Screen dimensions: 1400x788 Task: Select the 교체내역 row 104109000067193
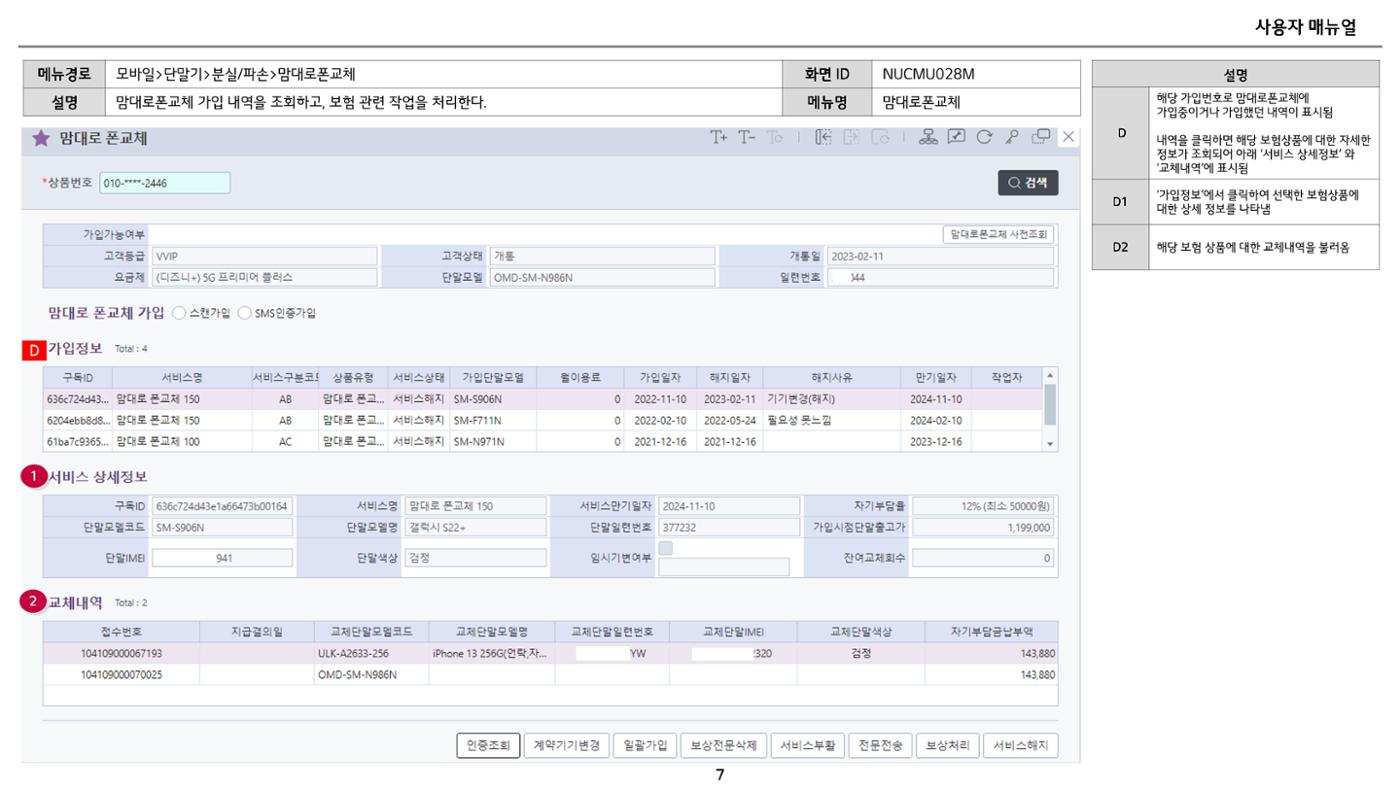pyautogui.click(x=550, y=653)
